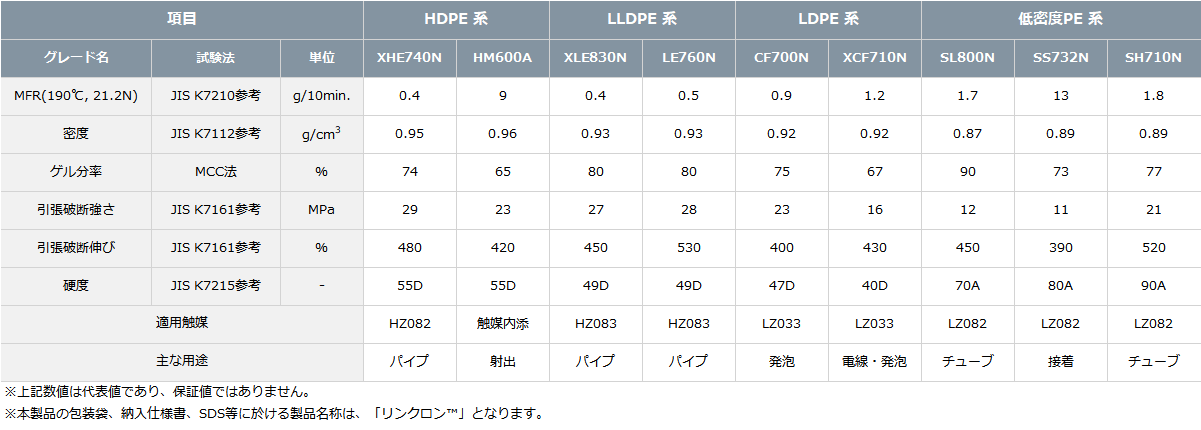Click the SH710N grade cell
The width and height of the screenshot is (1201, 430).
point(1154,58)
